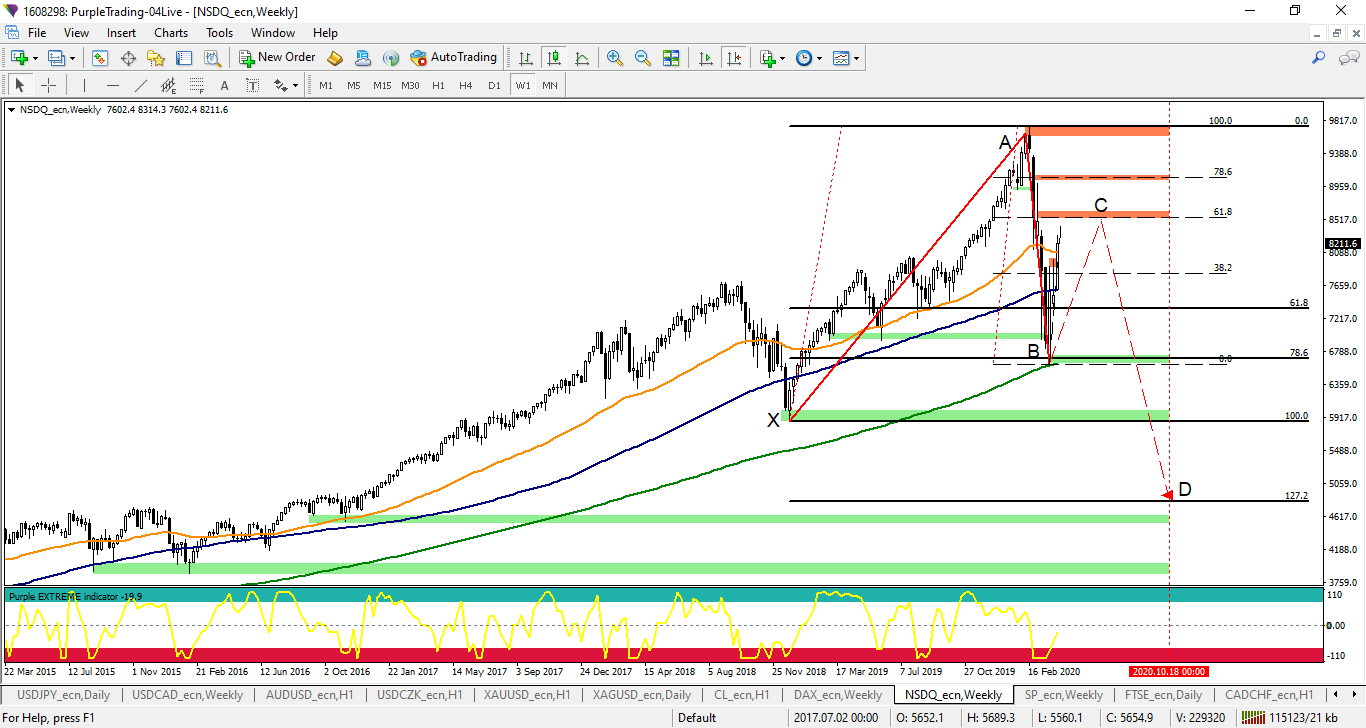Screen dimensions: 1366x728
Task: Open the Insert menu
Action: [121, 33]
